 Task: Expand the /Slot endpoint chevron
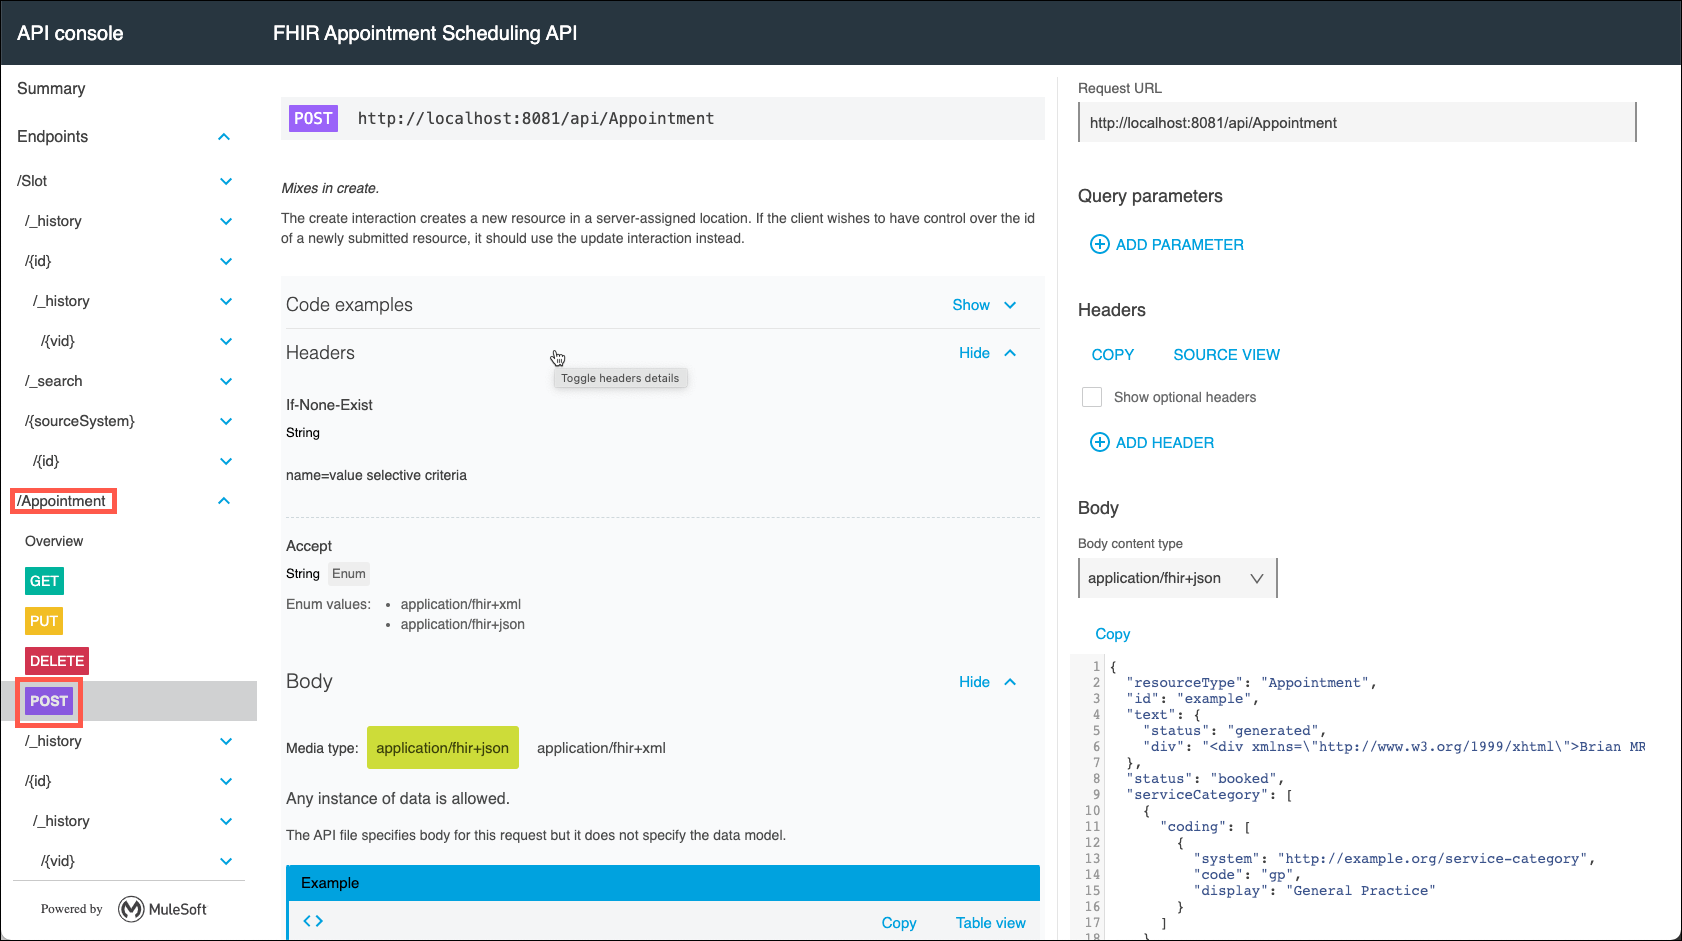226,181
